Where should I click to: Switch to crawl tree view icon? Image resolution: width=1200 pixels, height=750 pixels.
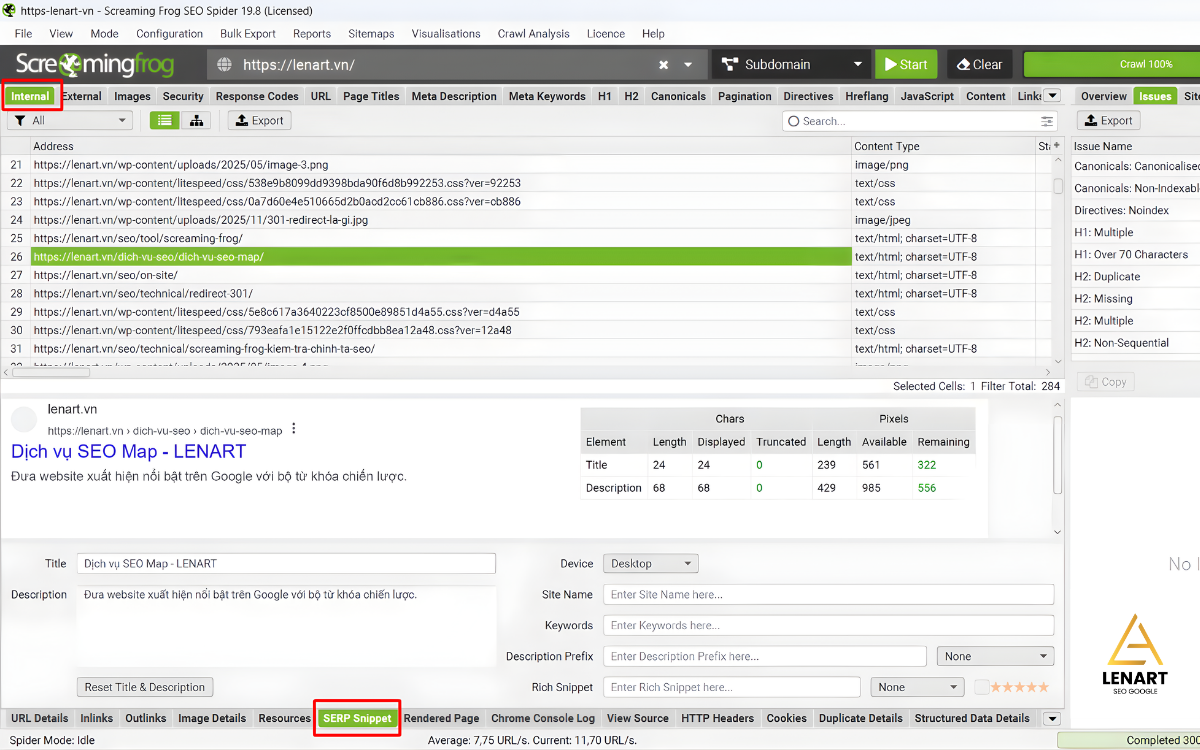point(196,119)
